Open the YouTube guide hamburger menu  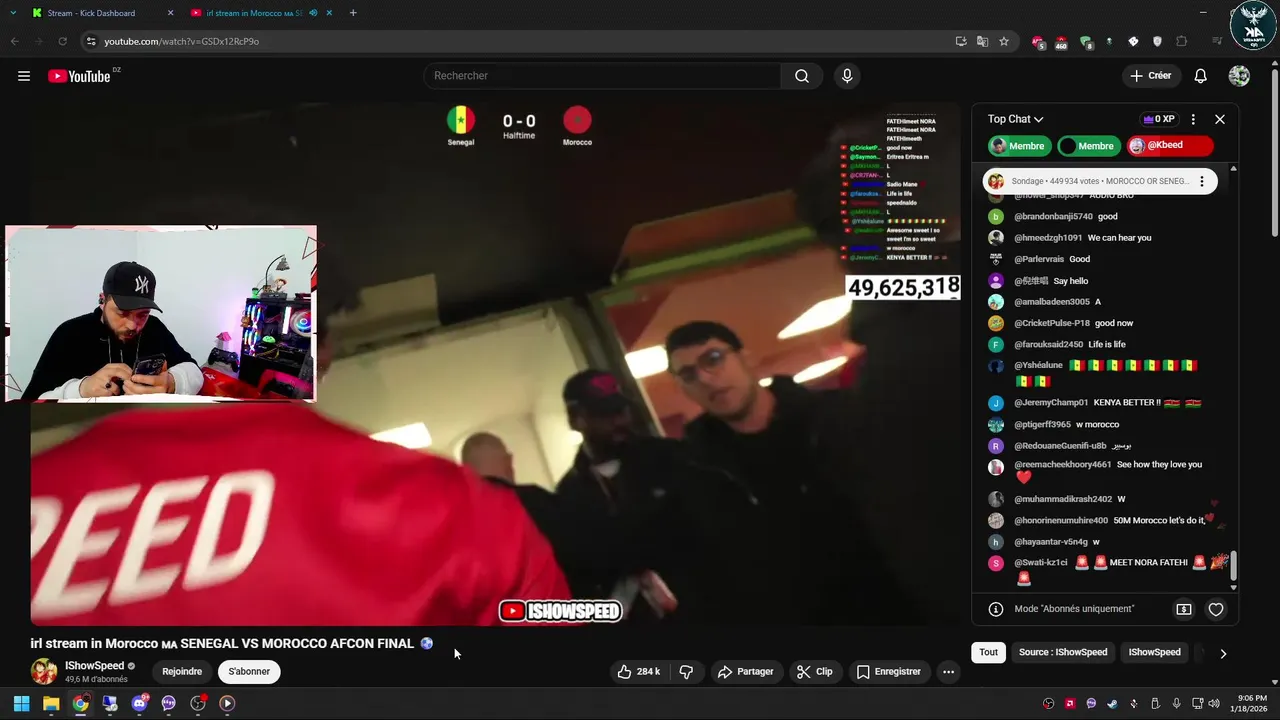24,76
